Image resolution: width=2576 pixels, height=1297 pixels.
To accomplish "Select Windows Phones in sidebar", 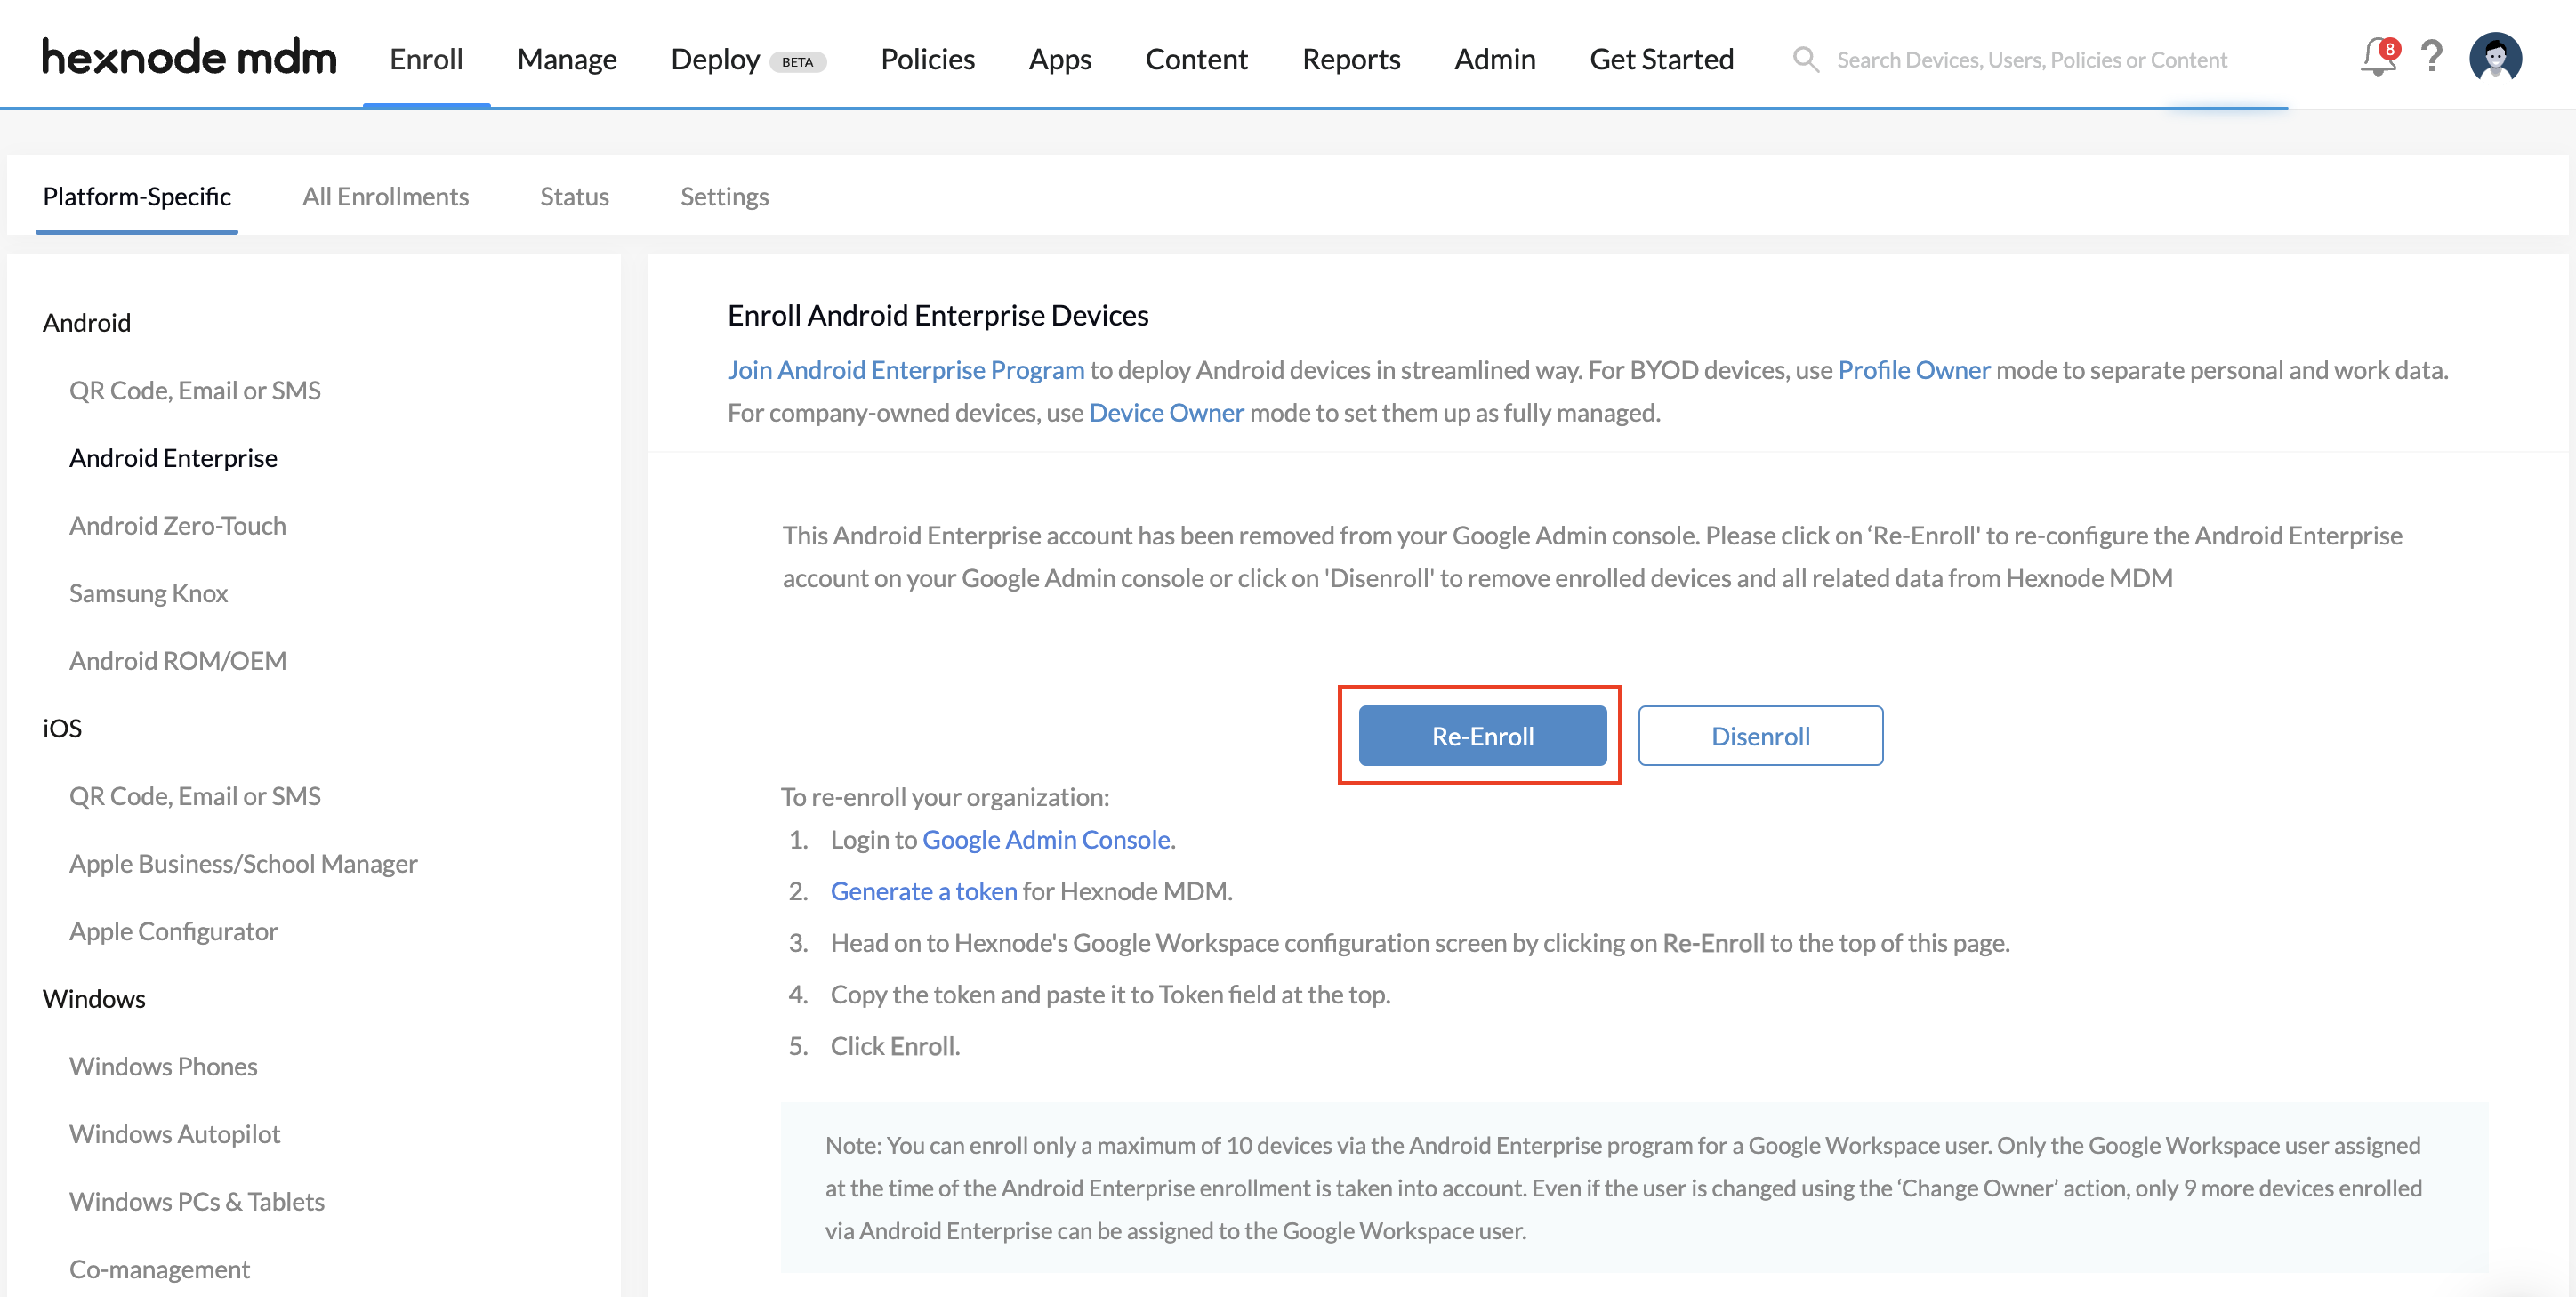I will click(x=163, y=1066).
